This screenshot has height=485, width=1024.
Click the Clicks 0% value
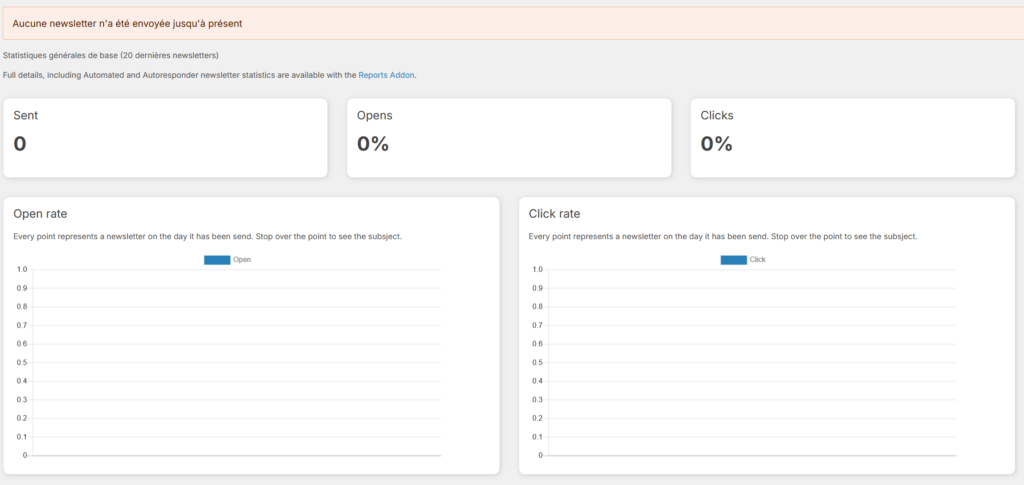[717, 144]
